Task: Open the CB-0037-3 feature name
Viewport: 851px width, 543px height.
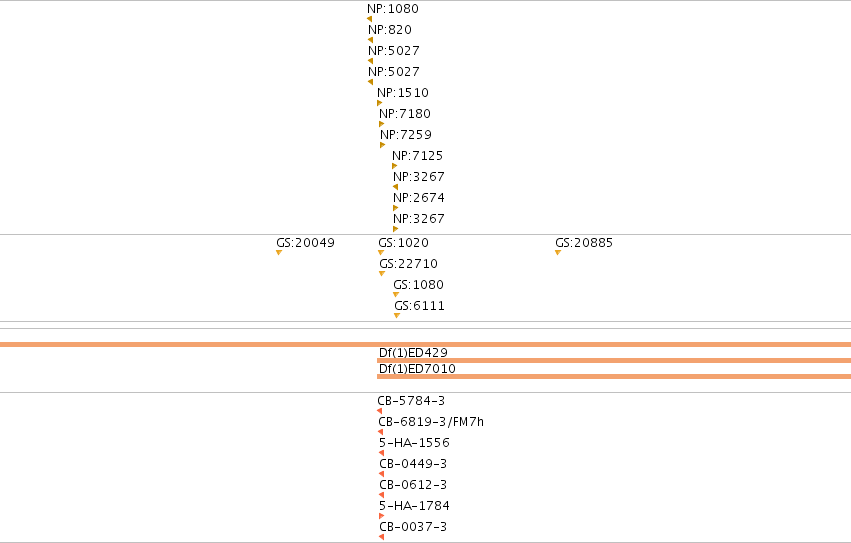Action: tap(414, 527)
